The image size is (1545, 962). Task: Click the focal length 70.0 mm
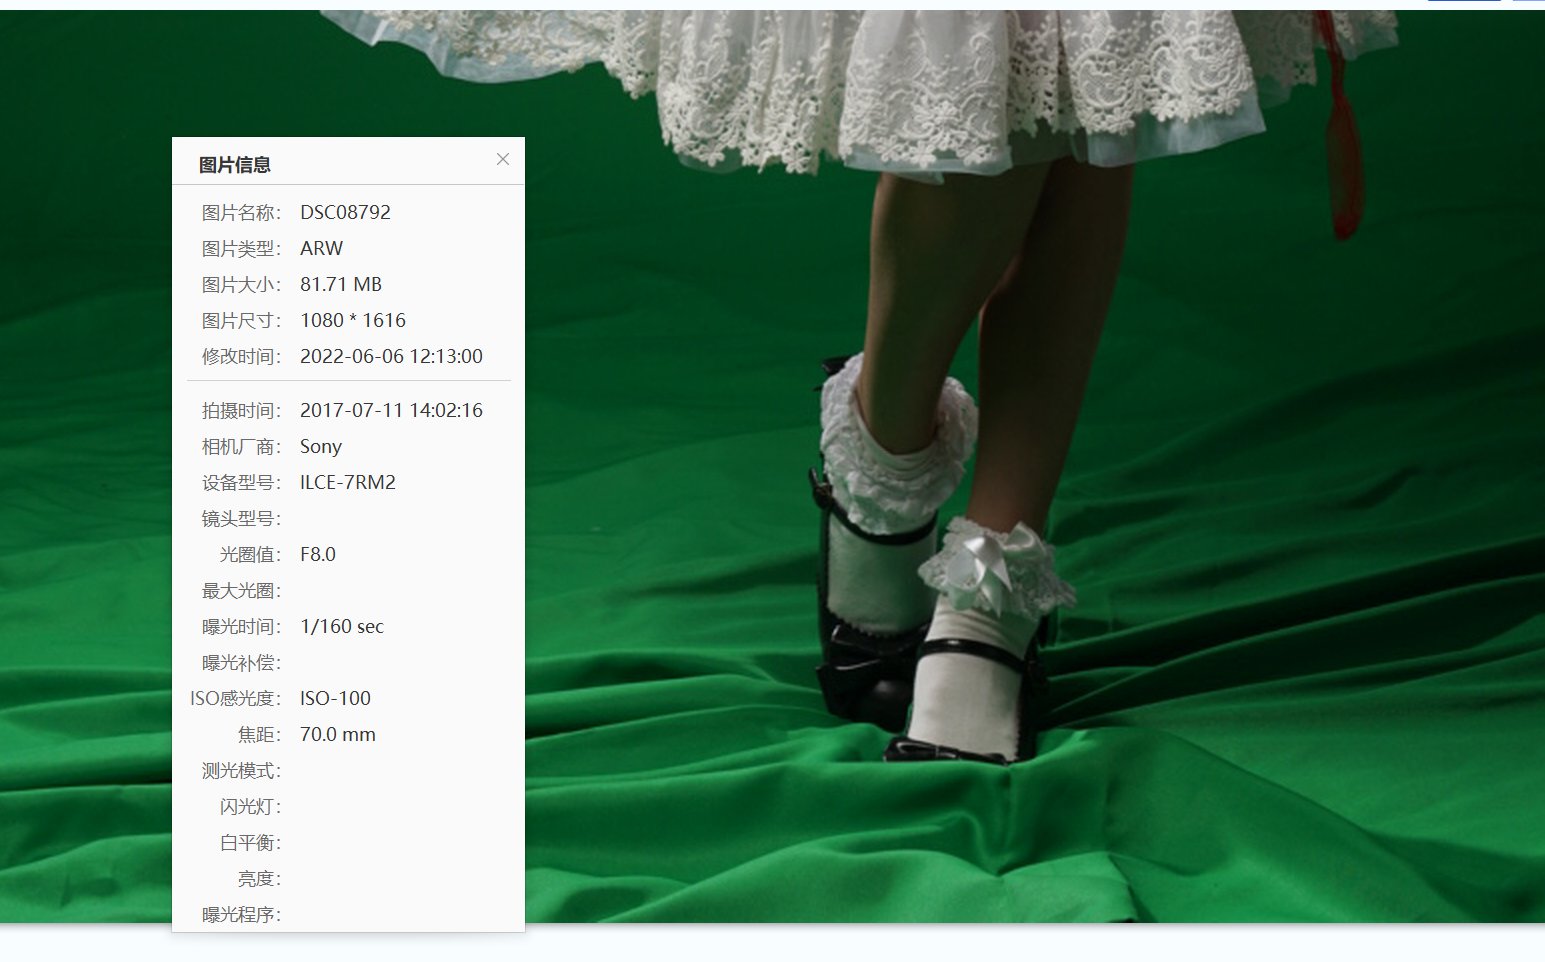coord(337,734)
